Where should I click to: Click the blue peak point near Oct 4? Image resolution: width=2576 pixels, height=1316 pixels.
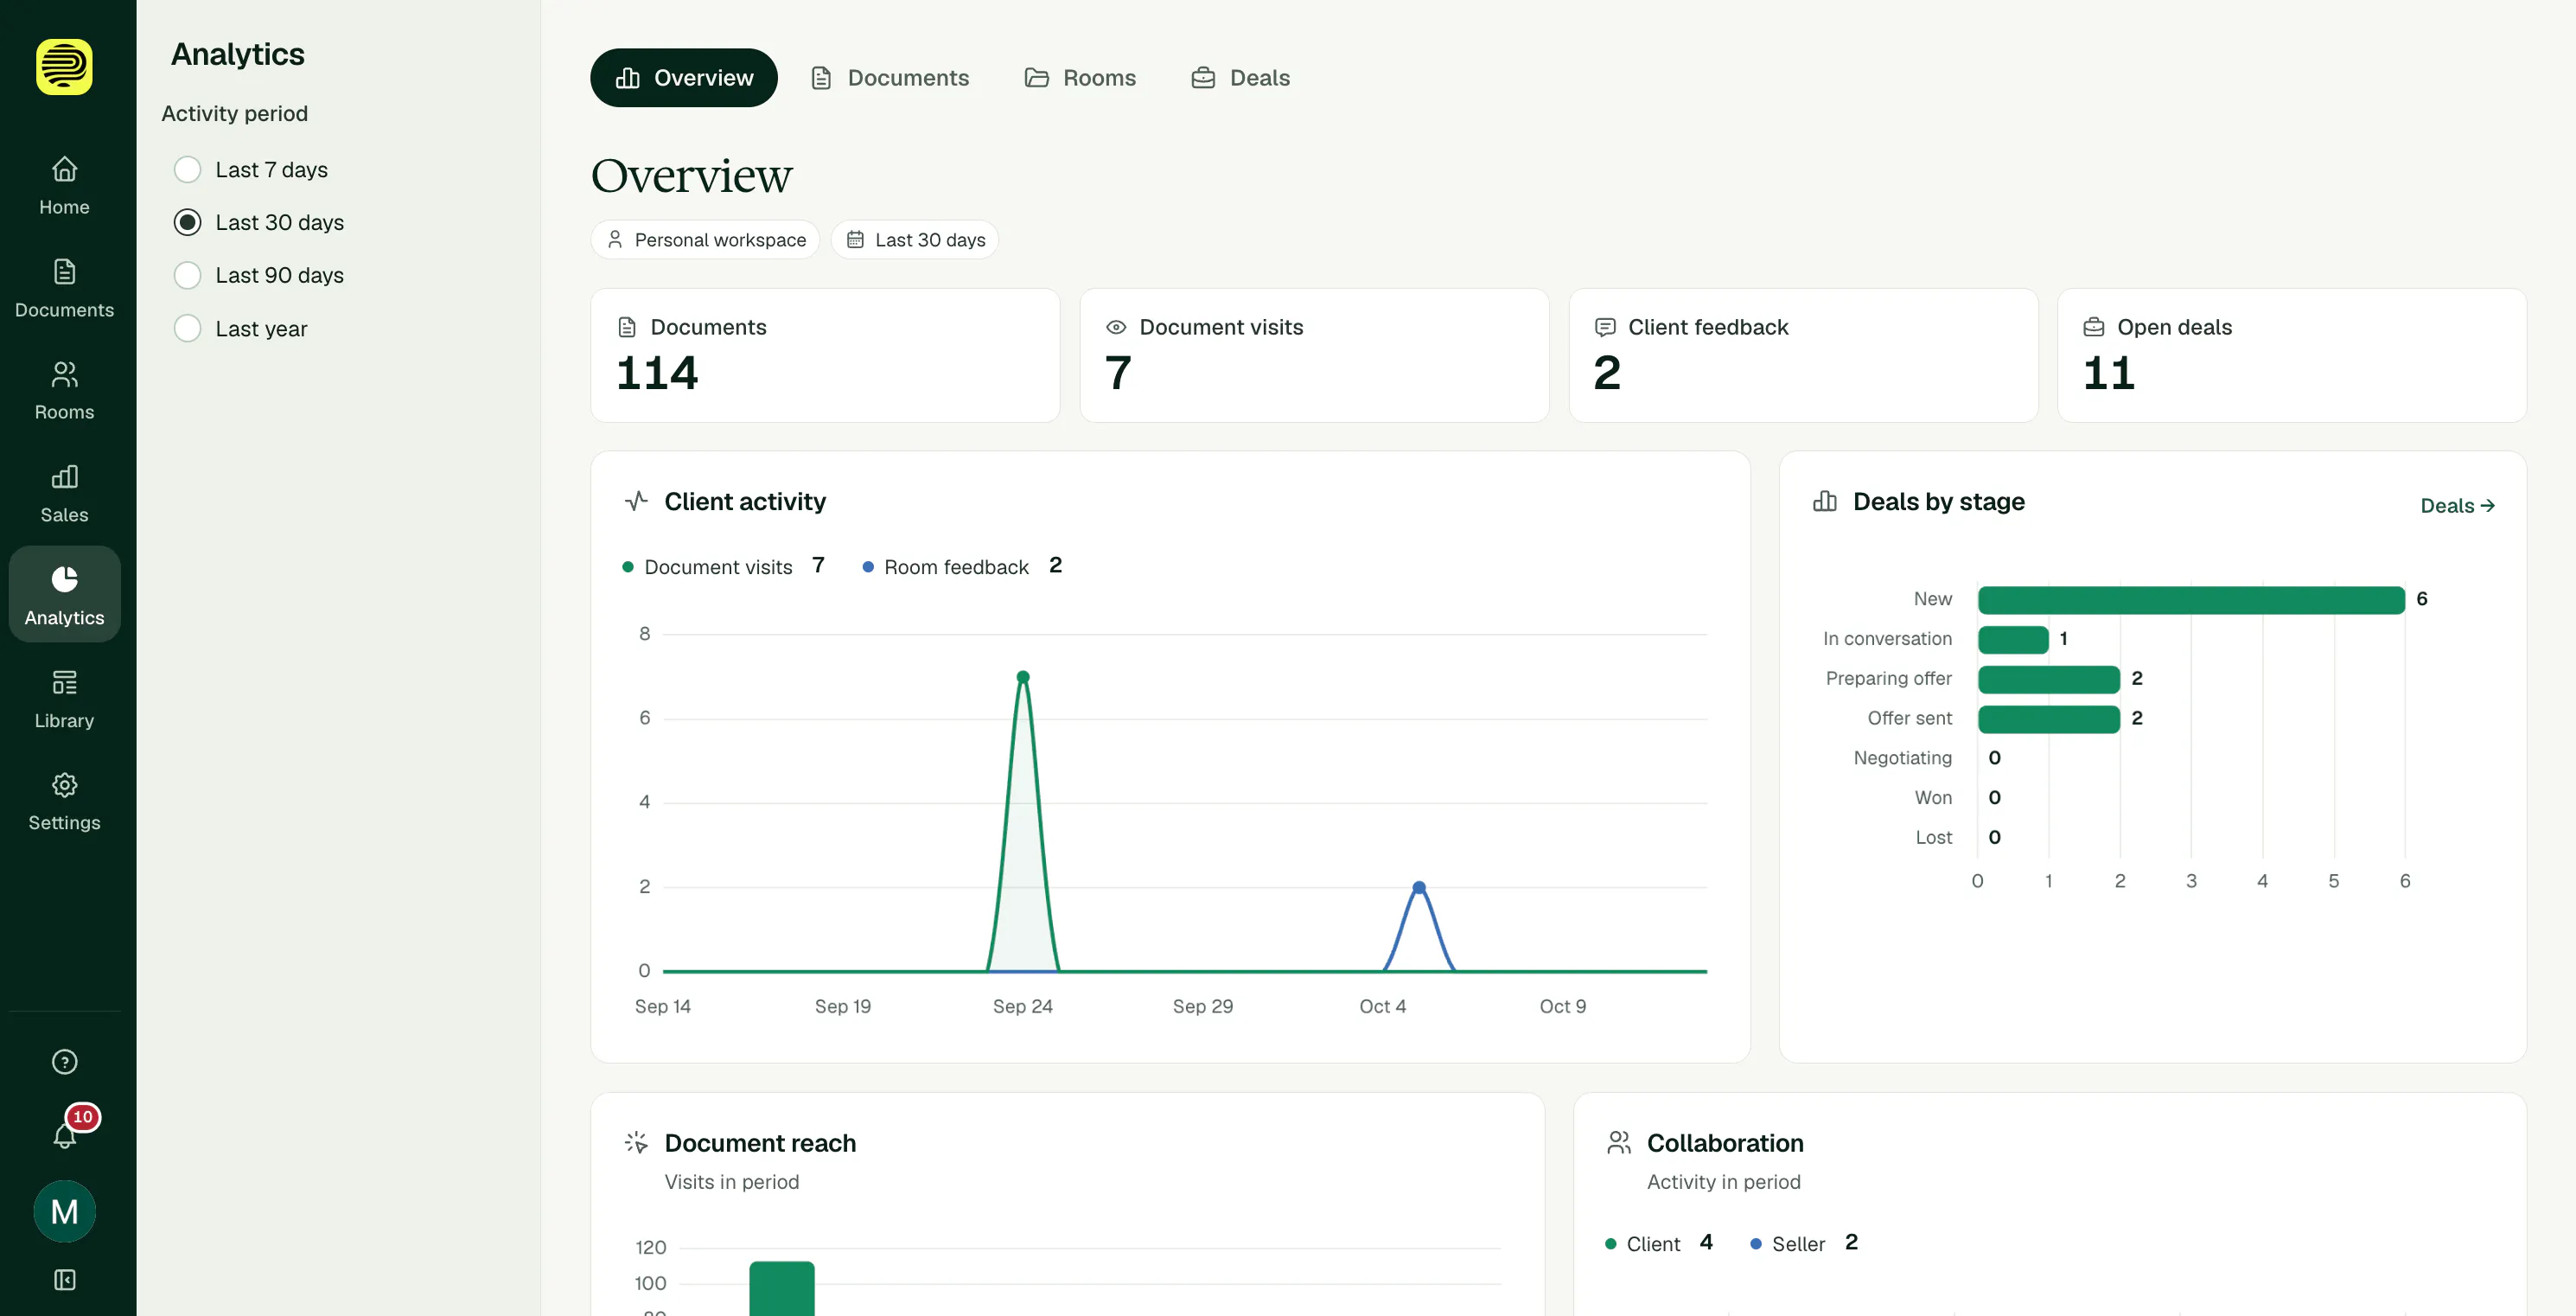[x=1419, y=887]
